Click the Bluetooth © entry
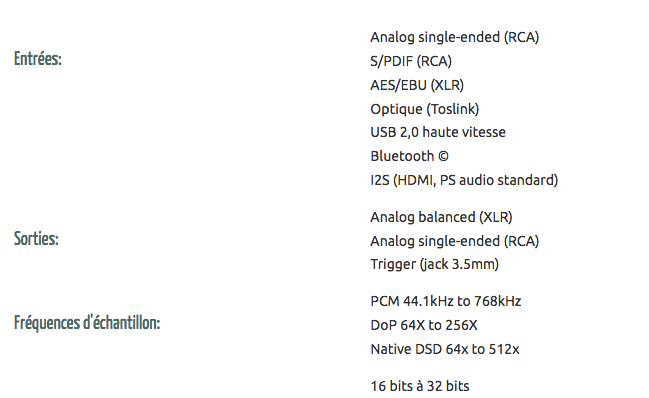Viewport: 649px width, 398px height. click(409, 156)
